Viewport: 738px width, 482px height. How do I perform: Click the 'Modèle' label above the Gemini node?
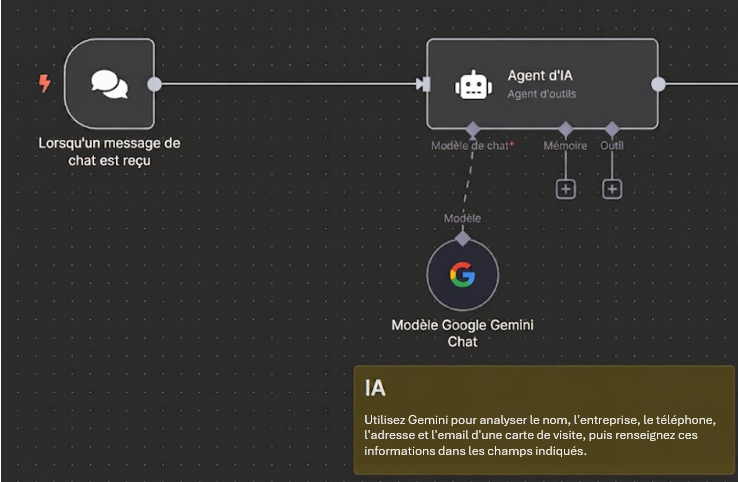point(463,218)
